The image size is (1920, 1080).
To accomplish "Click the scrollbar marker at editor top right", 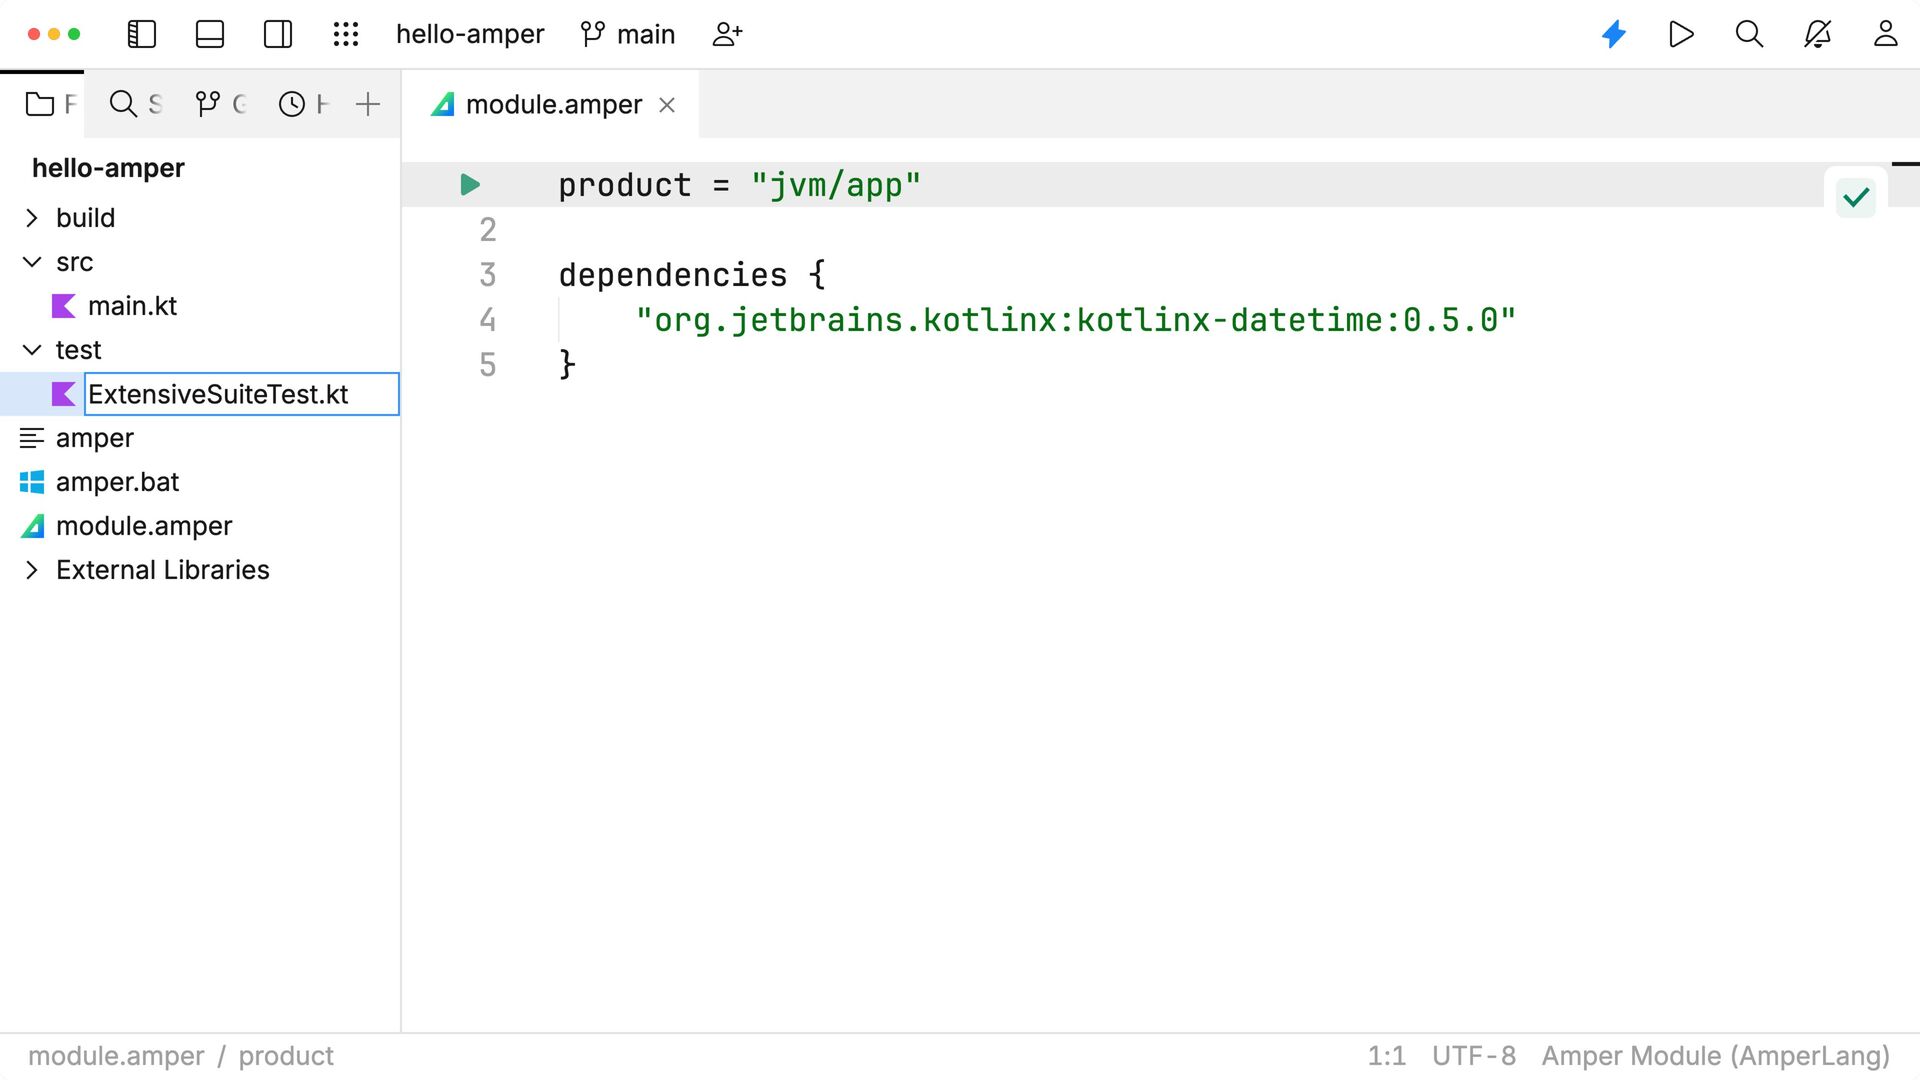I will pos(1905,163).
